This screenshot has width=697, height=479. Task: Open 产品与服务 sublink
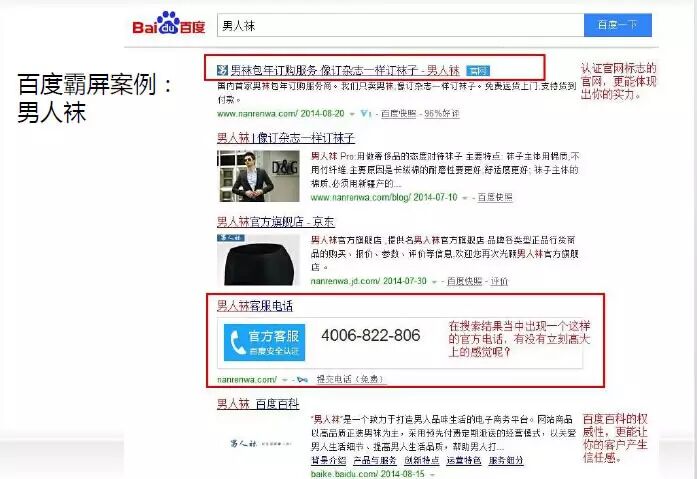point(375,460)
